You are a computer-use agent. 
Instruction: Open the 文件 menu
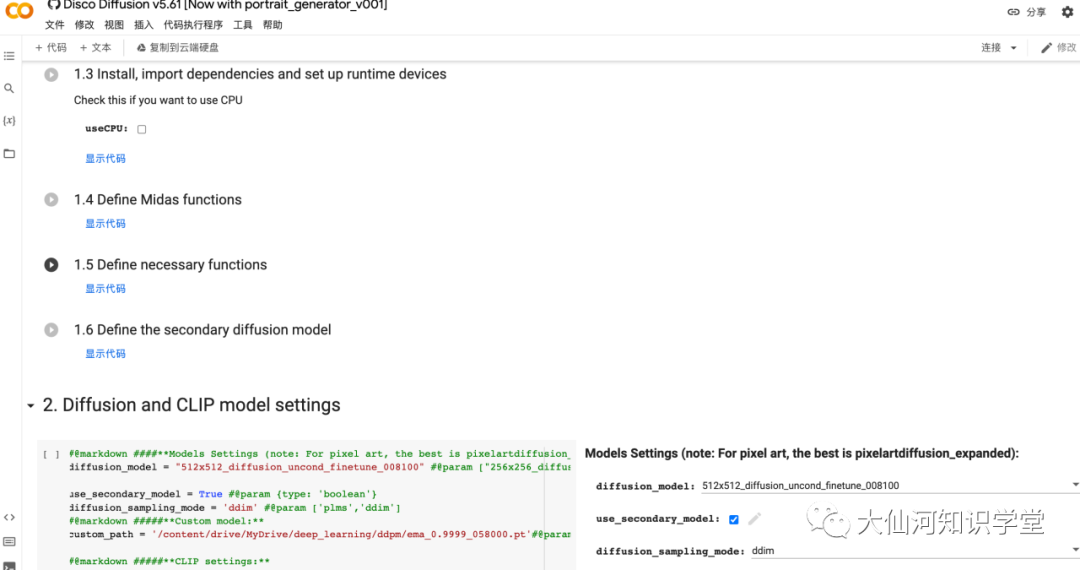pos(54,25)
